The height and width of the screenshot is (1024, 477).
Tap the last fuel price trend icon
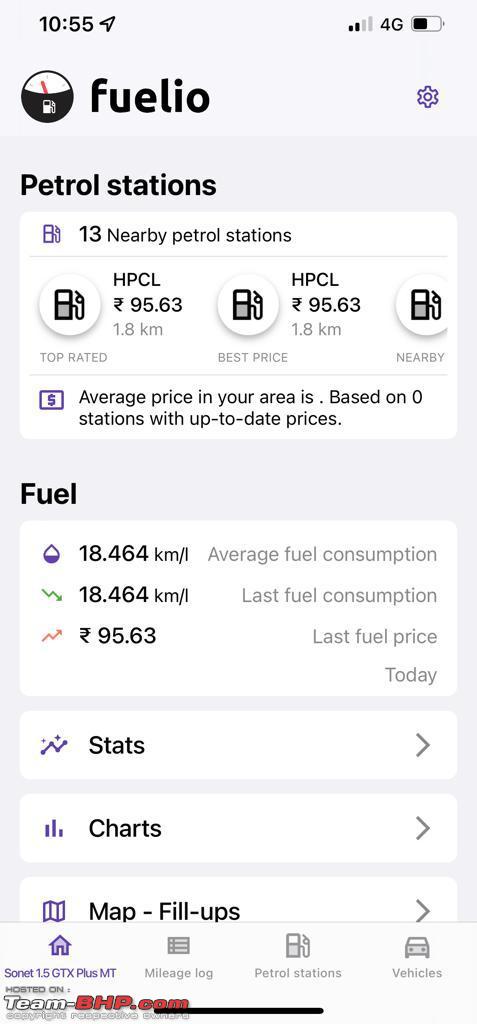coord(51,635)
